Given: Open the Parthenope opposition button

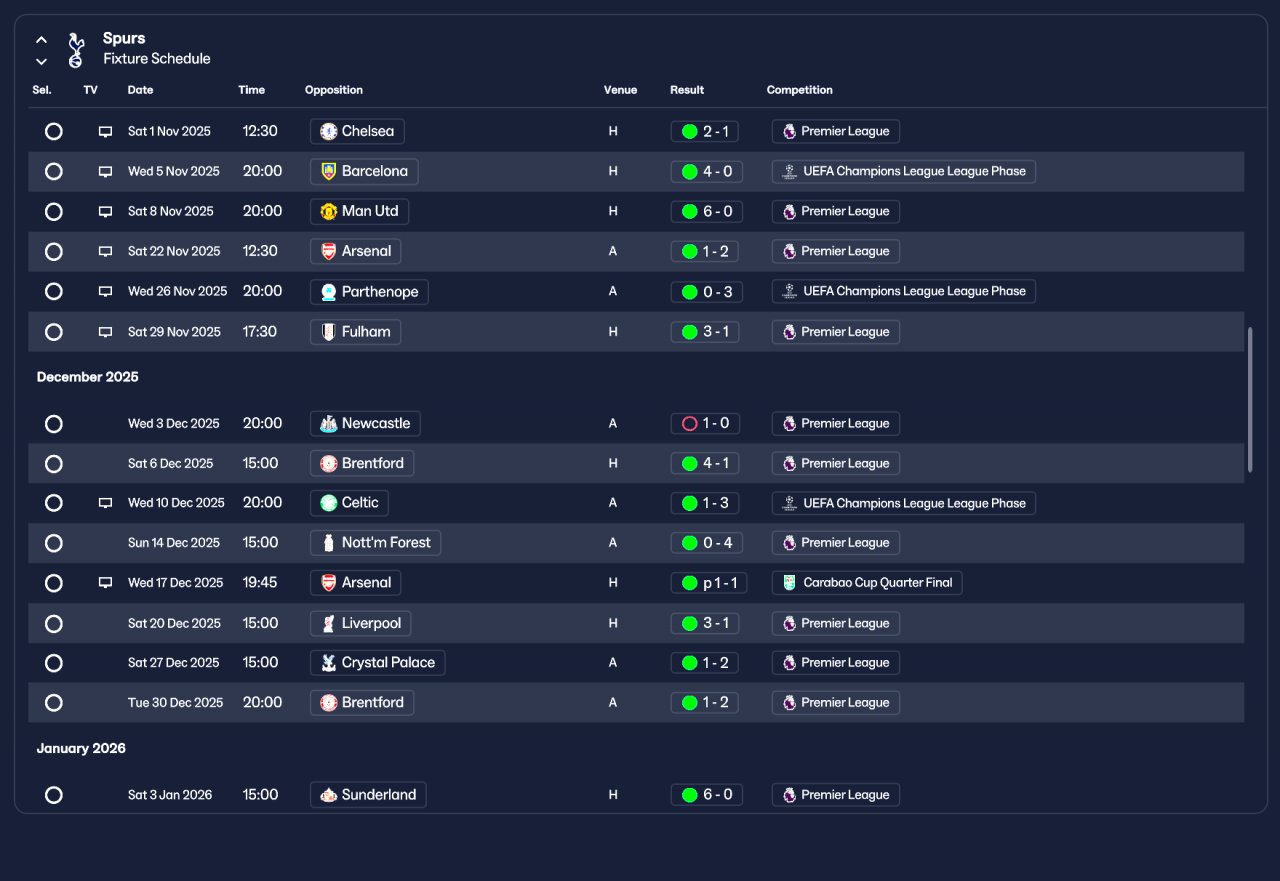Looking at the screenshot, I should click(x=369, y=291).
